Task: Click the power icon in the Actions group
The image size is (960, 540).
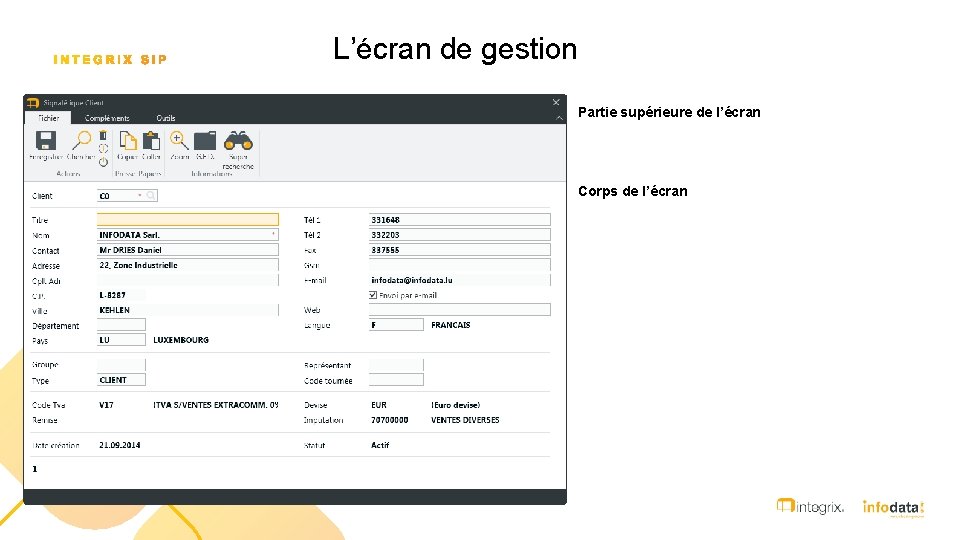Action: (103, 162)
